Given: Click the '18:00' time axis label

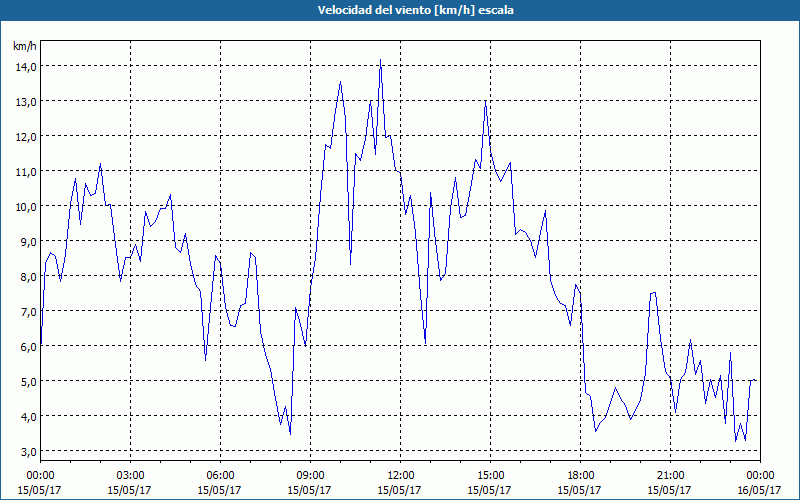Looking at the screenshot, I should click(581, 476).
